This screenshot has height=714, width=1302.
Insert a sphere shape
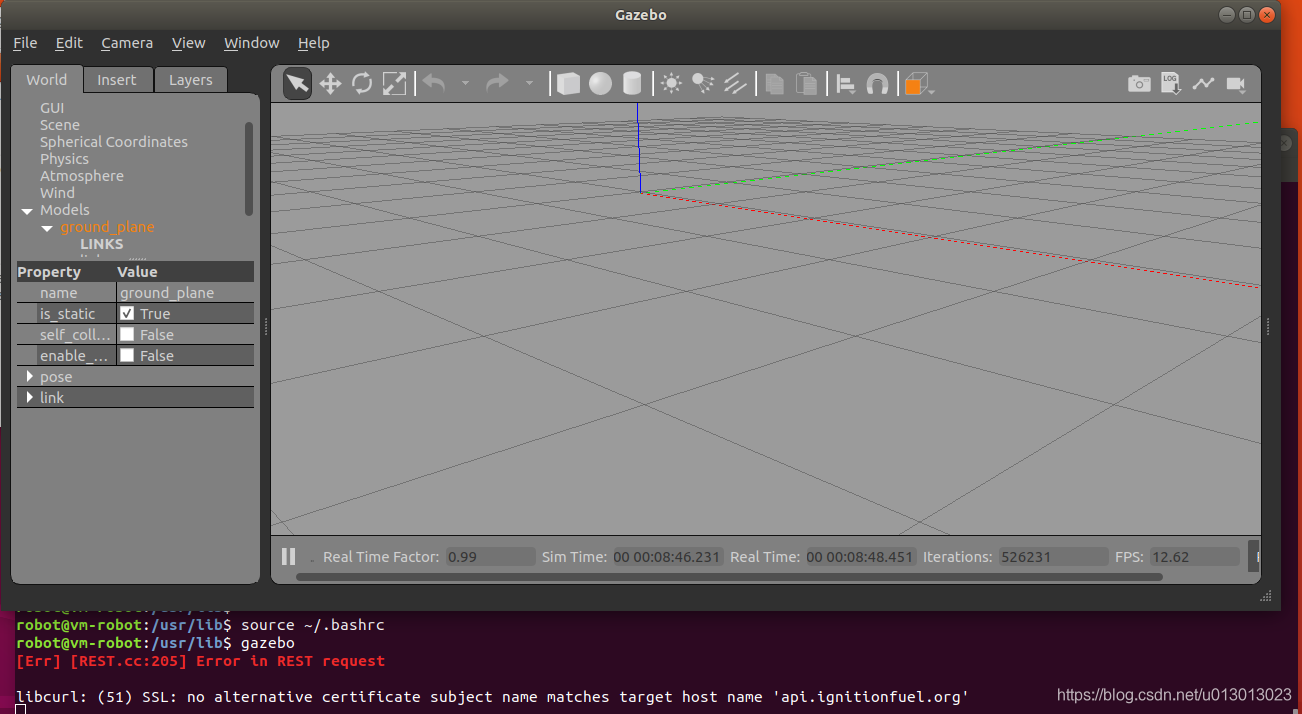(x=600, y=84)
